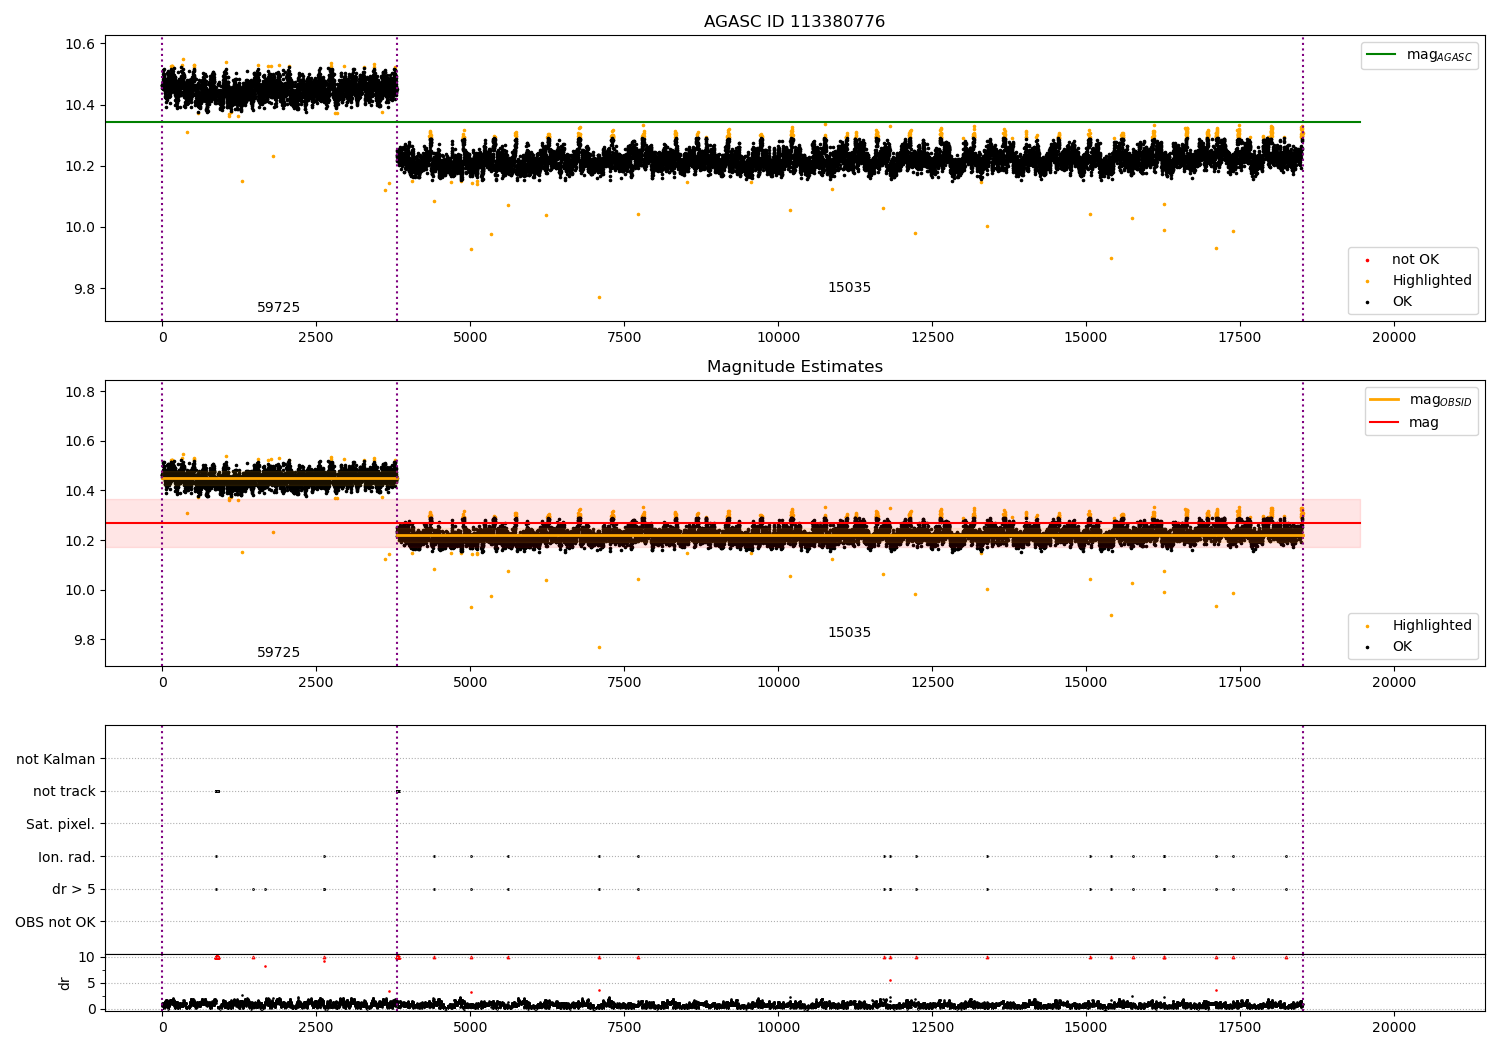Click "10.6" y tick in Magnitude Estimates plot
This screenshot has width=1500, height=1050.
tap(79, 442)
